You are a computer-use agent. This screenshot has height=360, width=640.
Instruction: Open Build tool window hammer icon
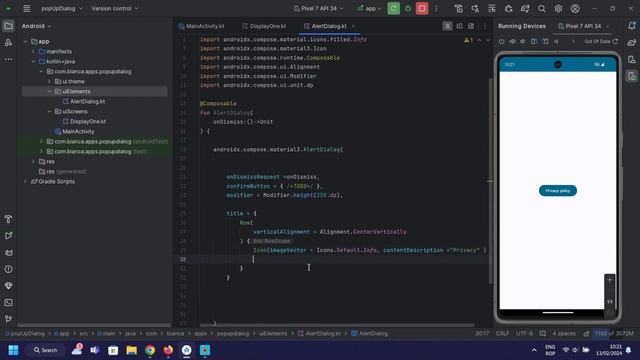pos(8,219)
